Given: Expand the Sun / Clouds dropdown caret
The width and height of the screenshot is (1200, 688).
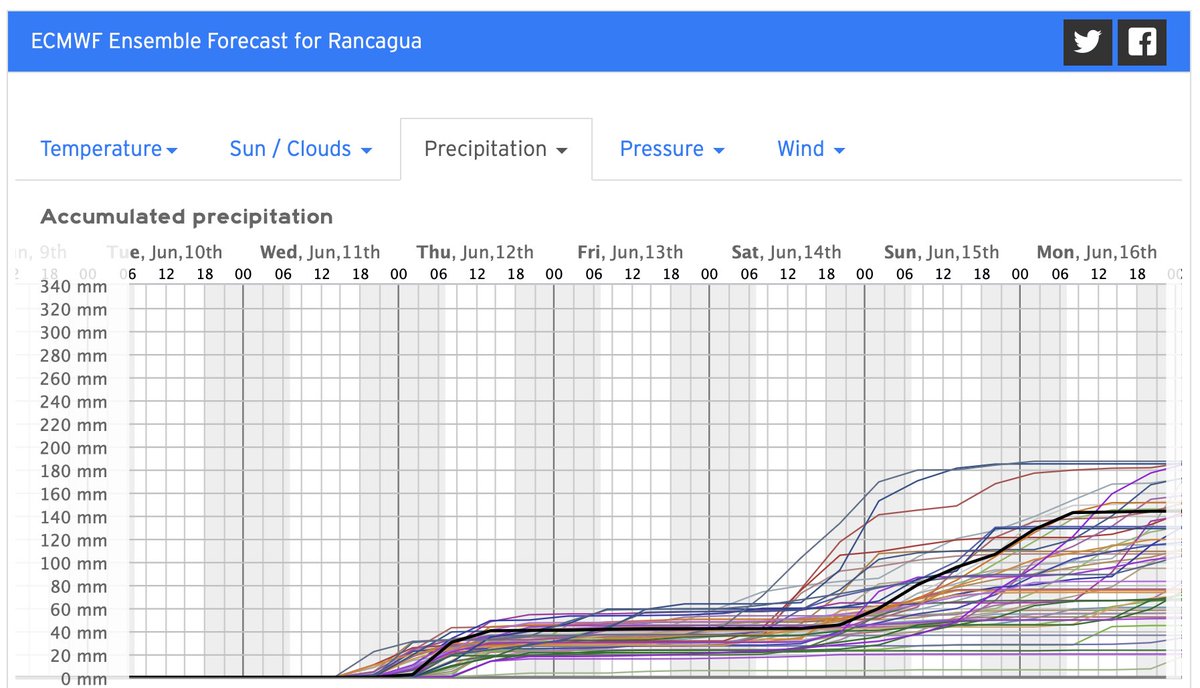Looking at the screenshot, I should tap(366, 151).
